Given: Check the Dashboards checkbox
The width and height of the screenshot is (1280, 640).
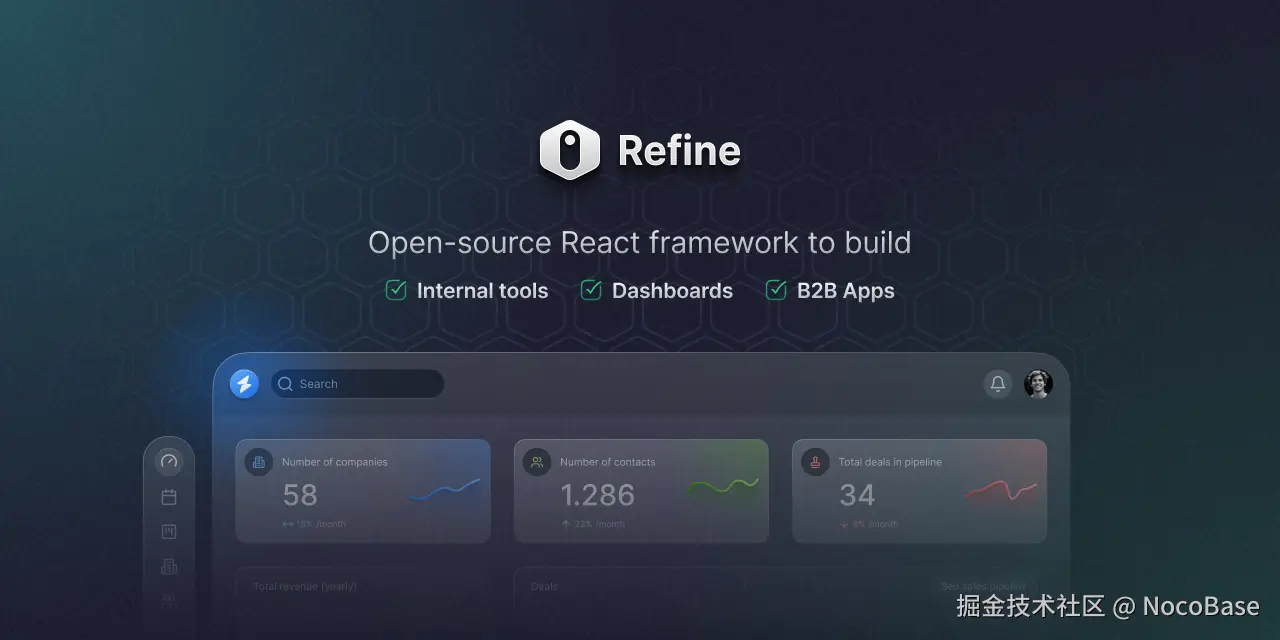Looking at the screenshot, I should point(591,290).
